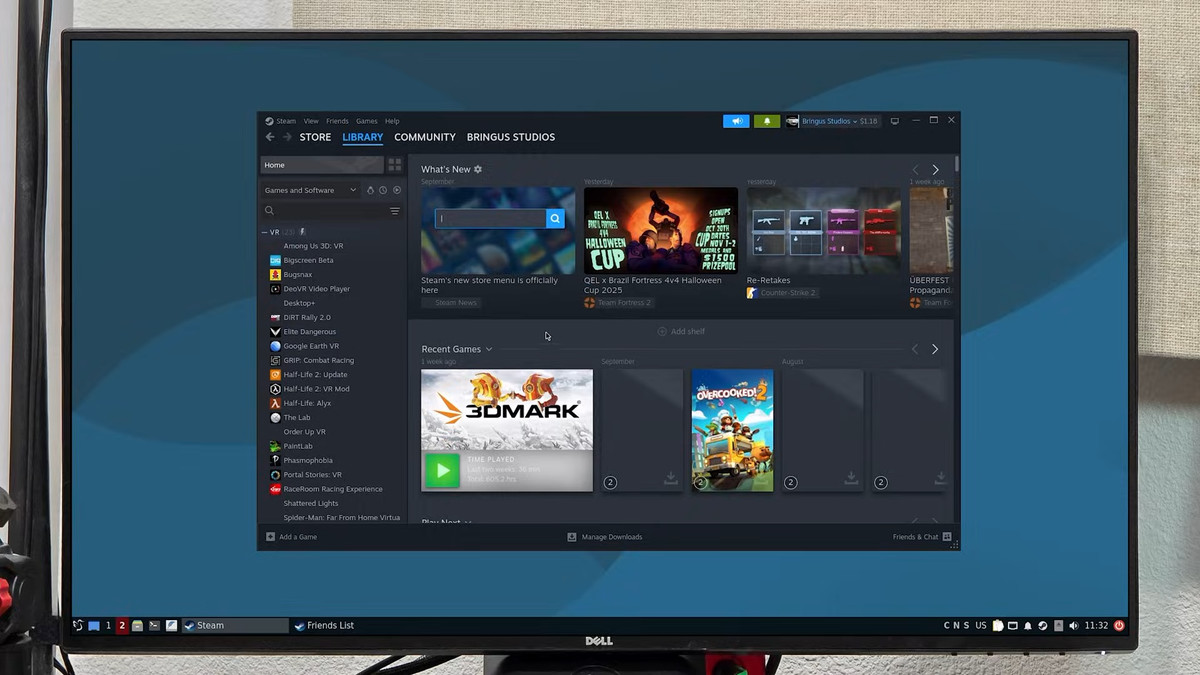
Task: Open the Games and Software dropdown
Action: click(310, 190)
